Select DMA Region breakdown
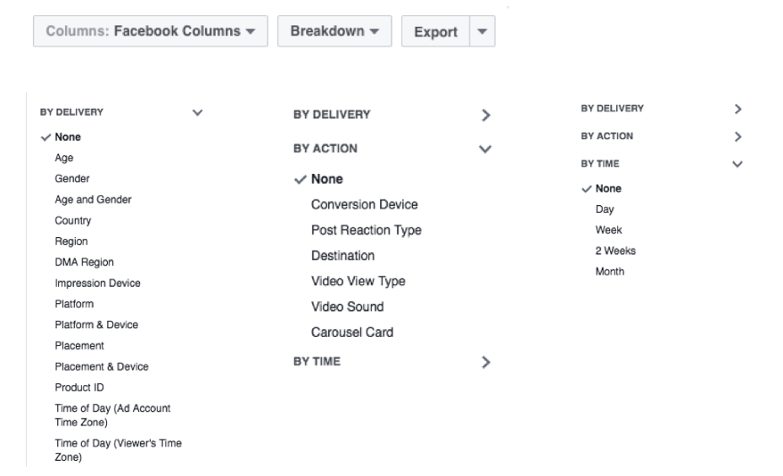Image resolution: width=783 pixels, height=476 pixels. pos(84,262)
